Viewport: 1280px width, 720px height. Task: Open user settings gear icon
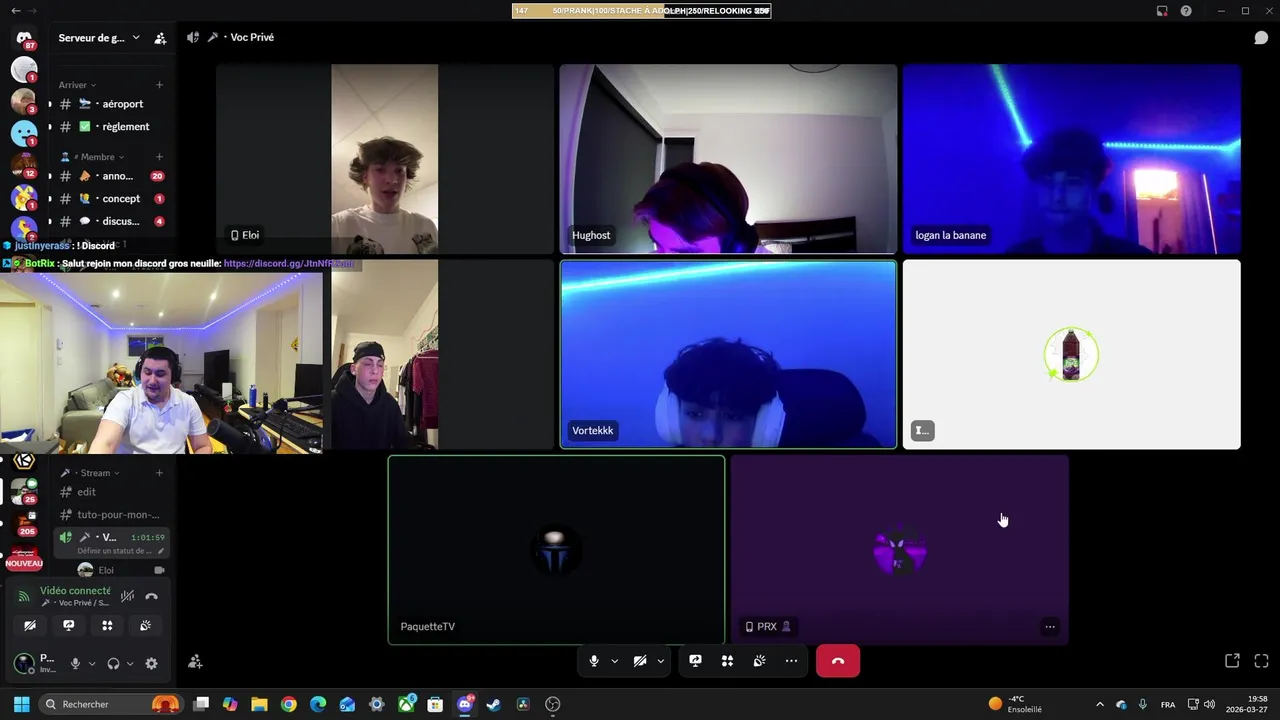point(151,663)
